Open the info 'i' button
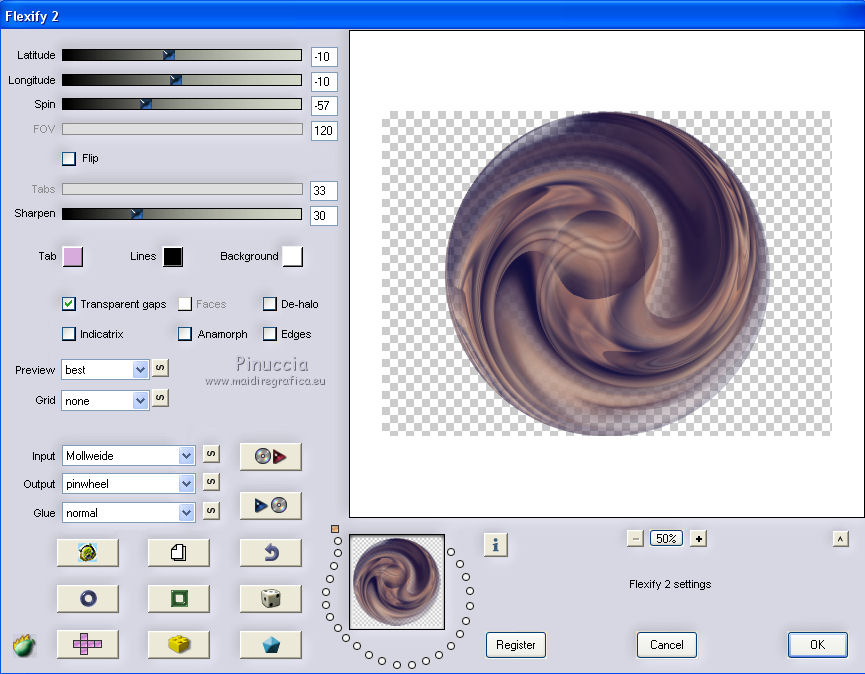 (495, 545)
